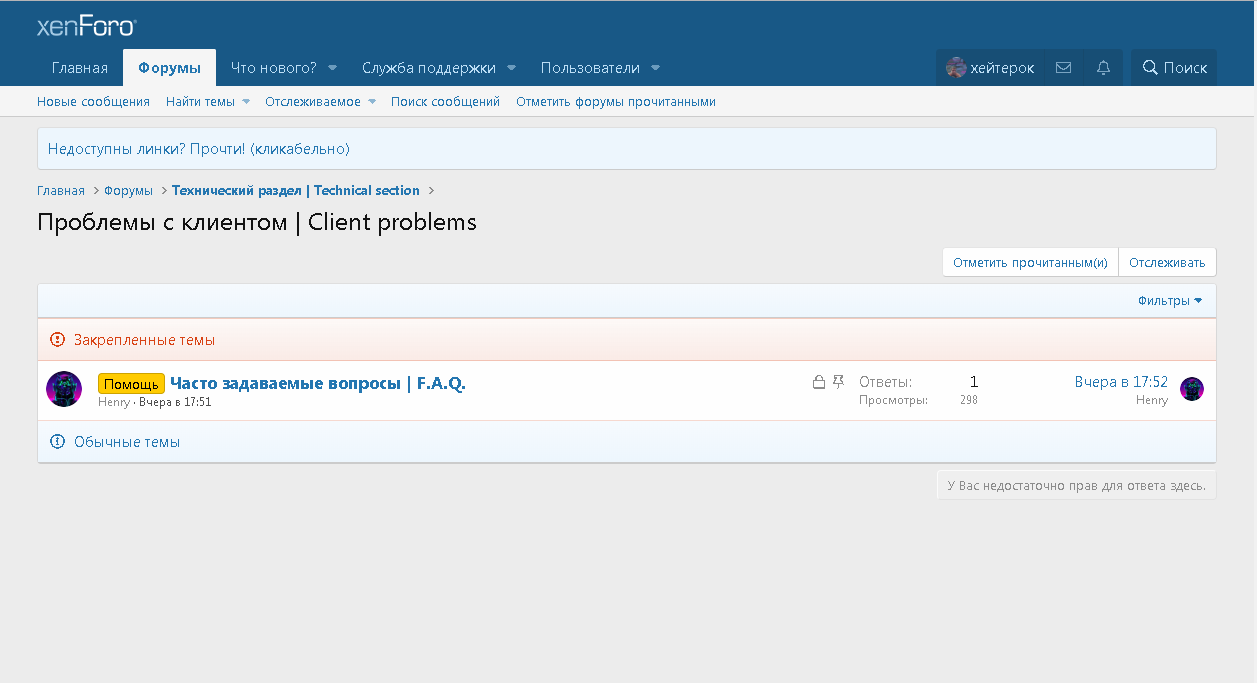Image resolution: width=1257 pixels, height=683 pixels.
Task: Click the Поиск search button
Action: [x=1174, y=68]
